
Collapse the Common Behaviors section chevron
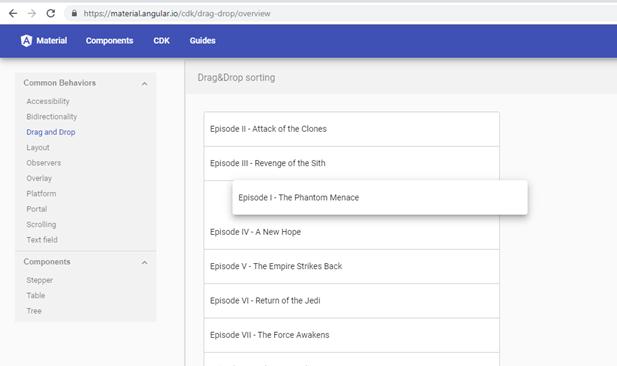[x=144, y=84]
